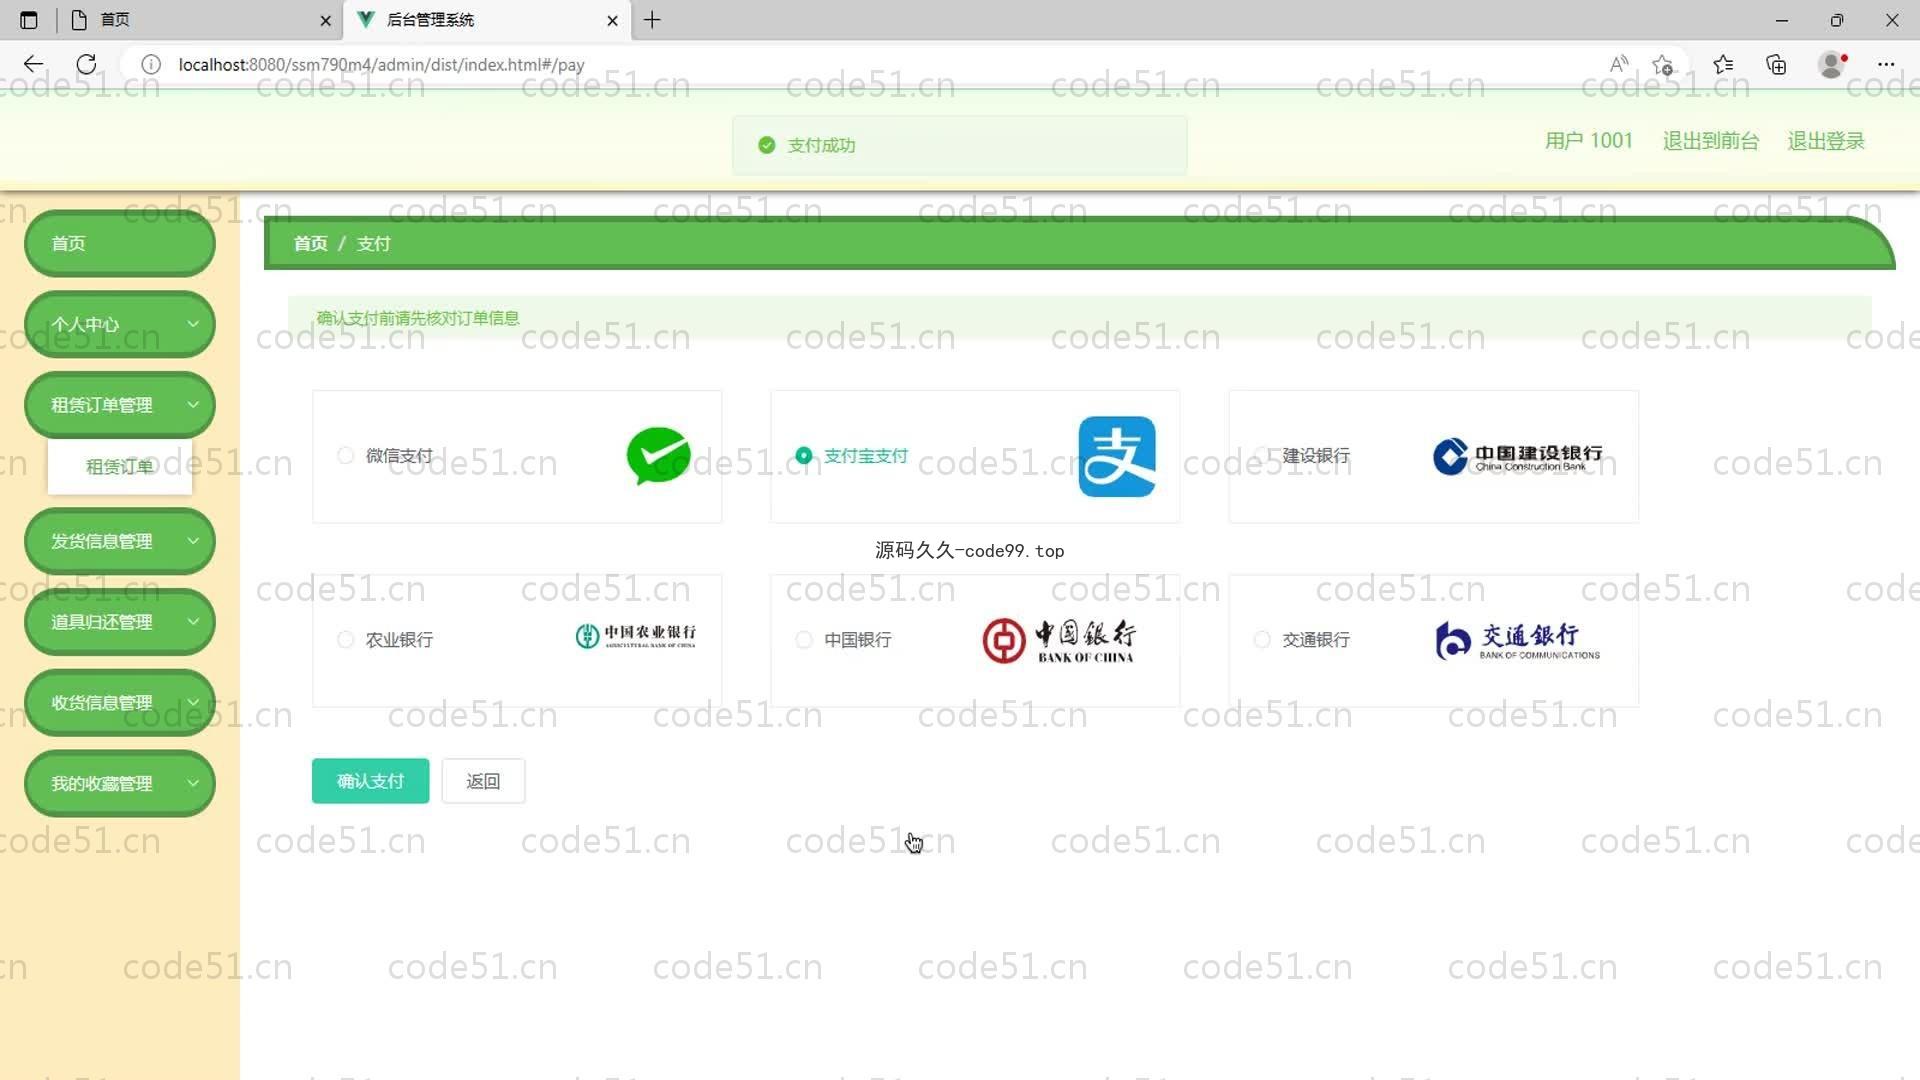
Task: Open the browser collections icon
Action: (x=1776, y=64)
